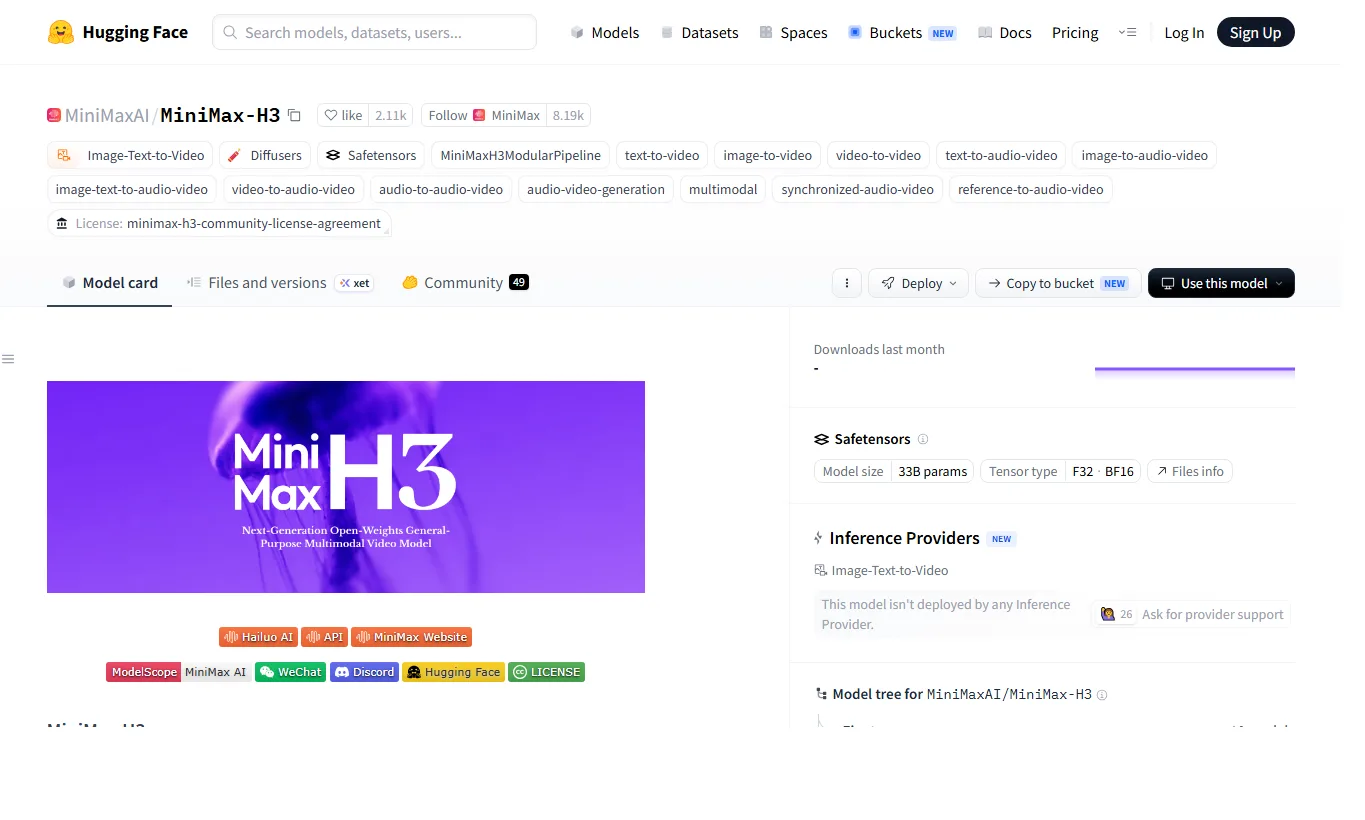Open the MiniMaxAI organization link
This screenshot has width=1365, height=820.
point(106,115)
